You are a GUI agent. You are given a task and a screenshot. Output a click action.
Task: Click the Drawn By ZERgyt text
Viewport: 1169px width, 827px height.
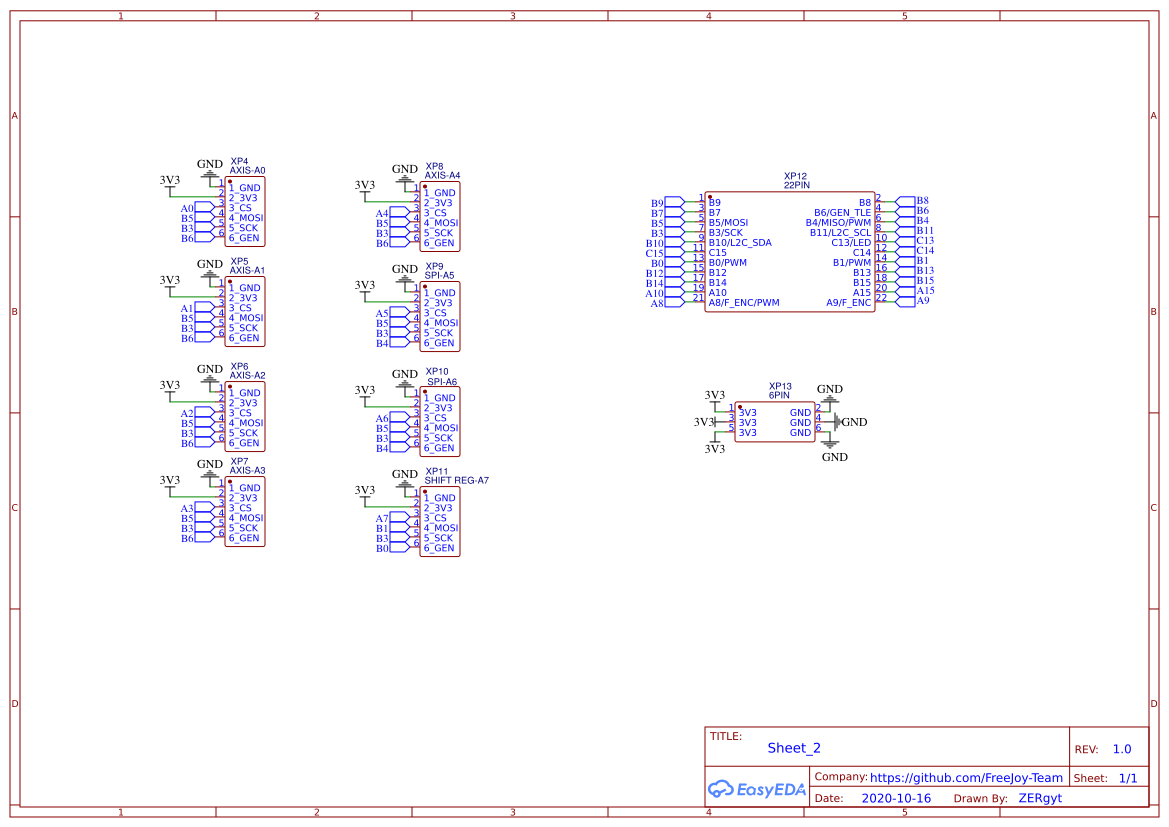[x=1040, y=798]
